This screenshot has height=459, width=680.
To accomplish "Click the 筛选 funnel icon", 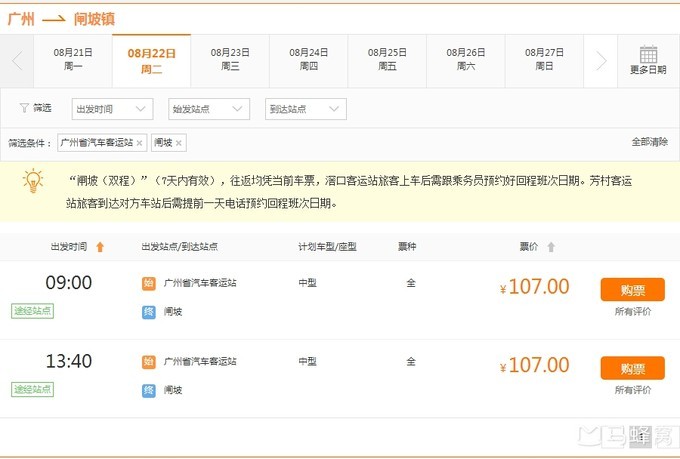I will pos(24,108).
